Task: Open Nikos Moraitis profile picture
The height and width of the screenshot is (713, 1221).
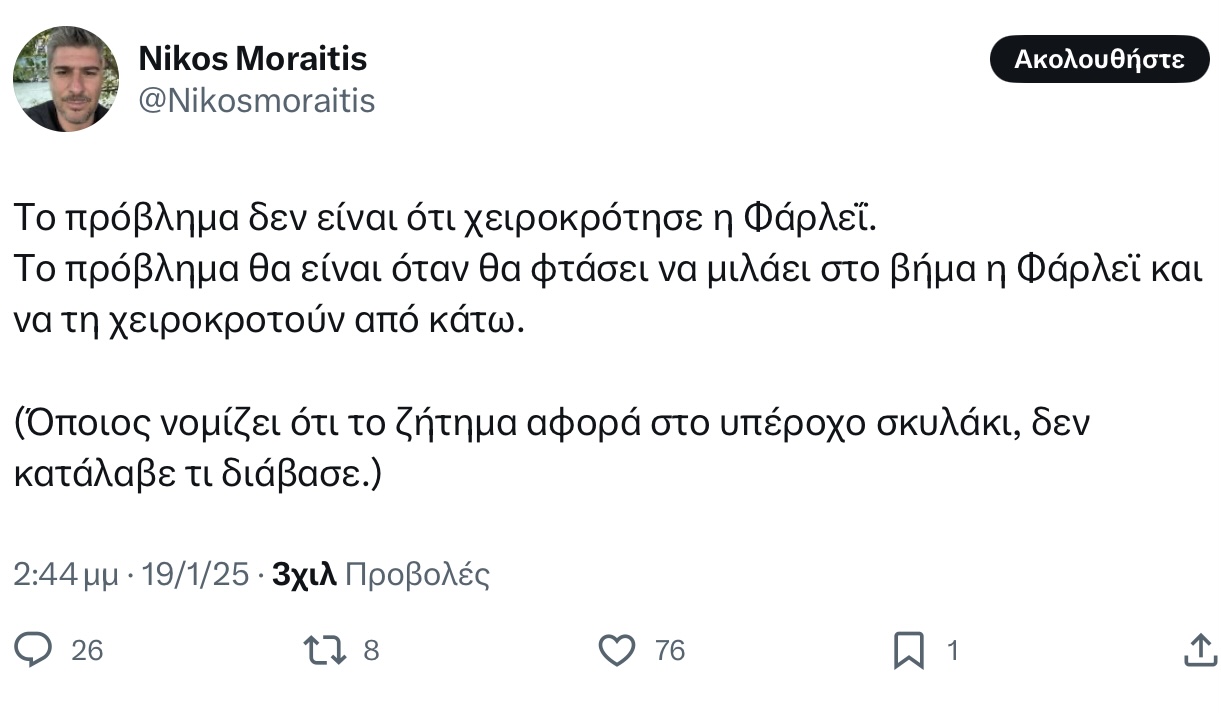Action: [66, 79]
